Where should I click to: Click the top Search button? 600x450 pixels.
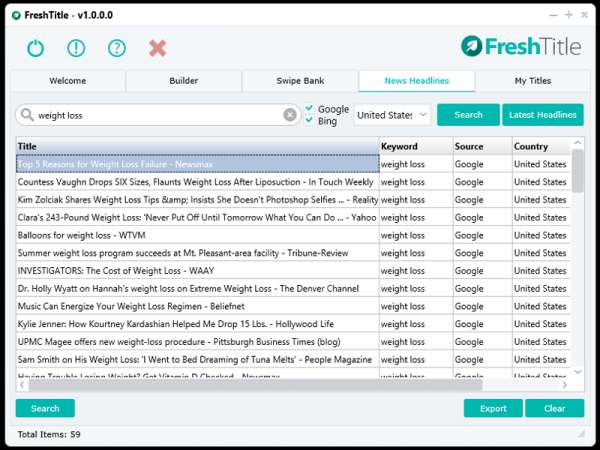point(468,115)
